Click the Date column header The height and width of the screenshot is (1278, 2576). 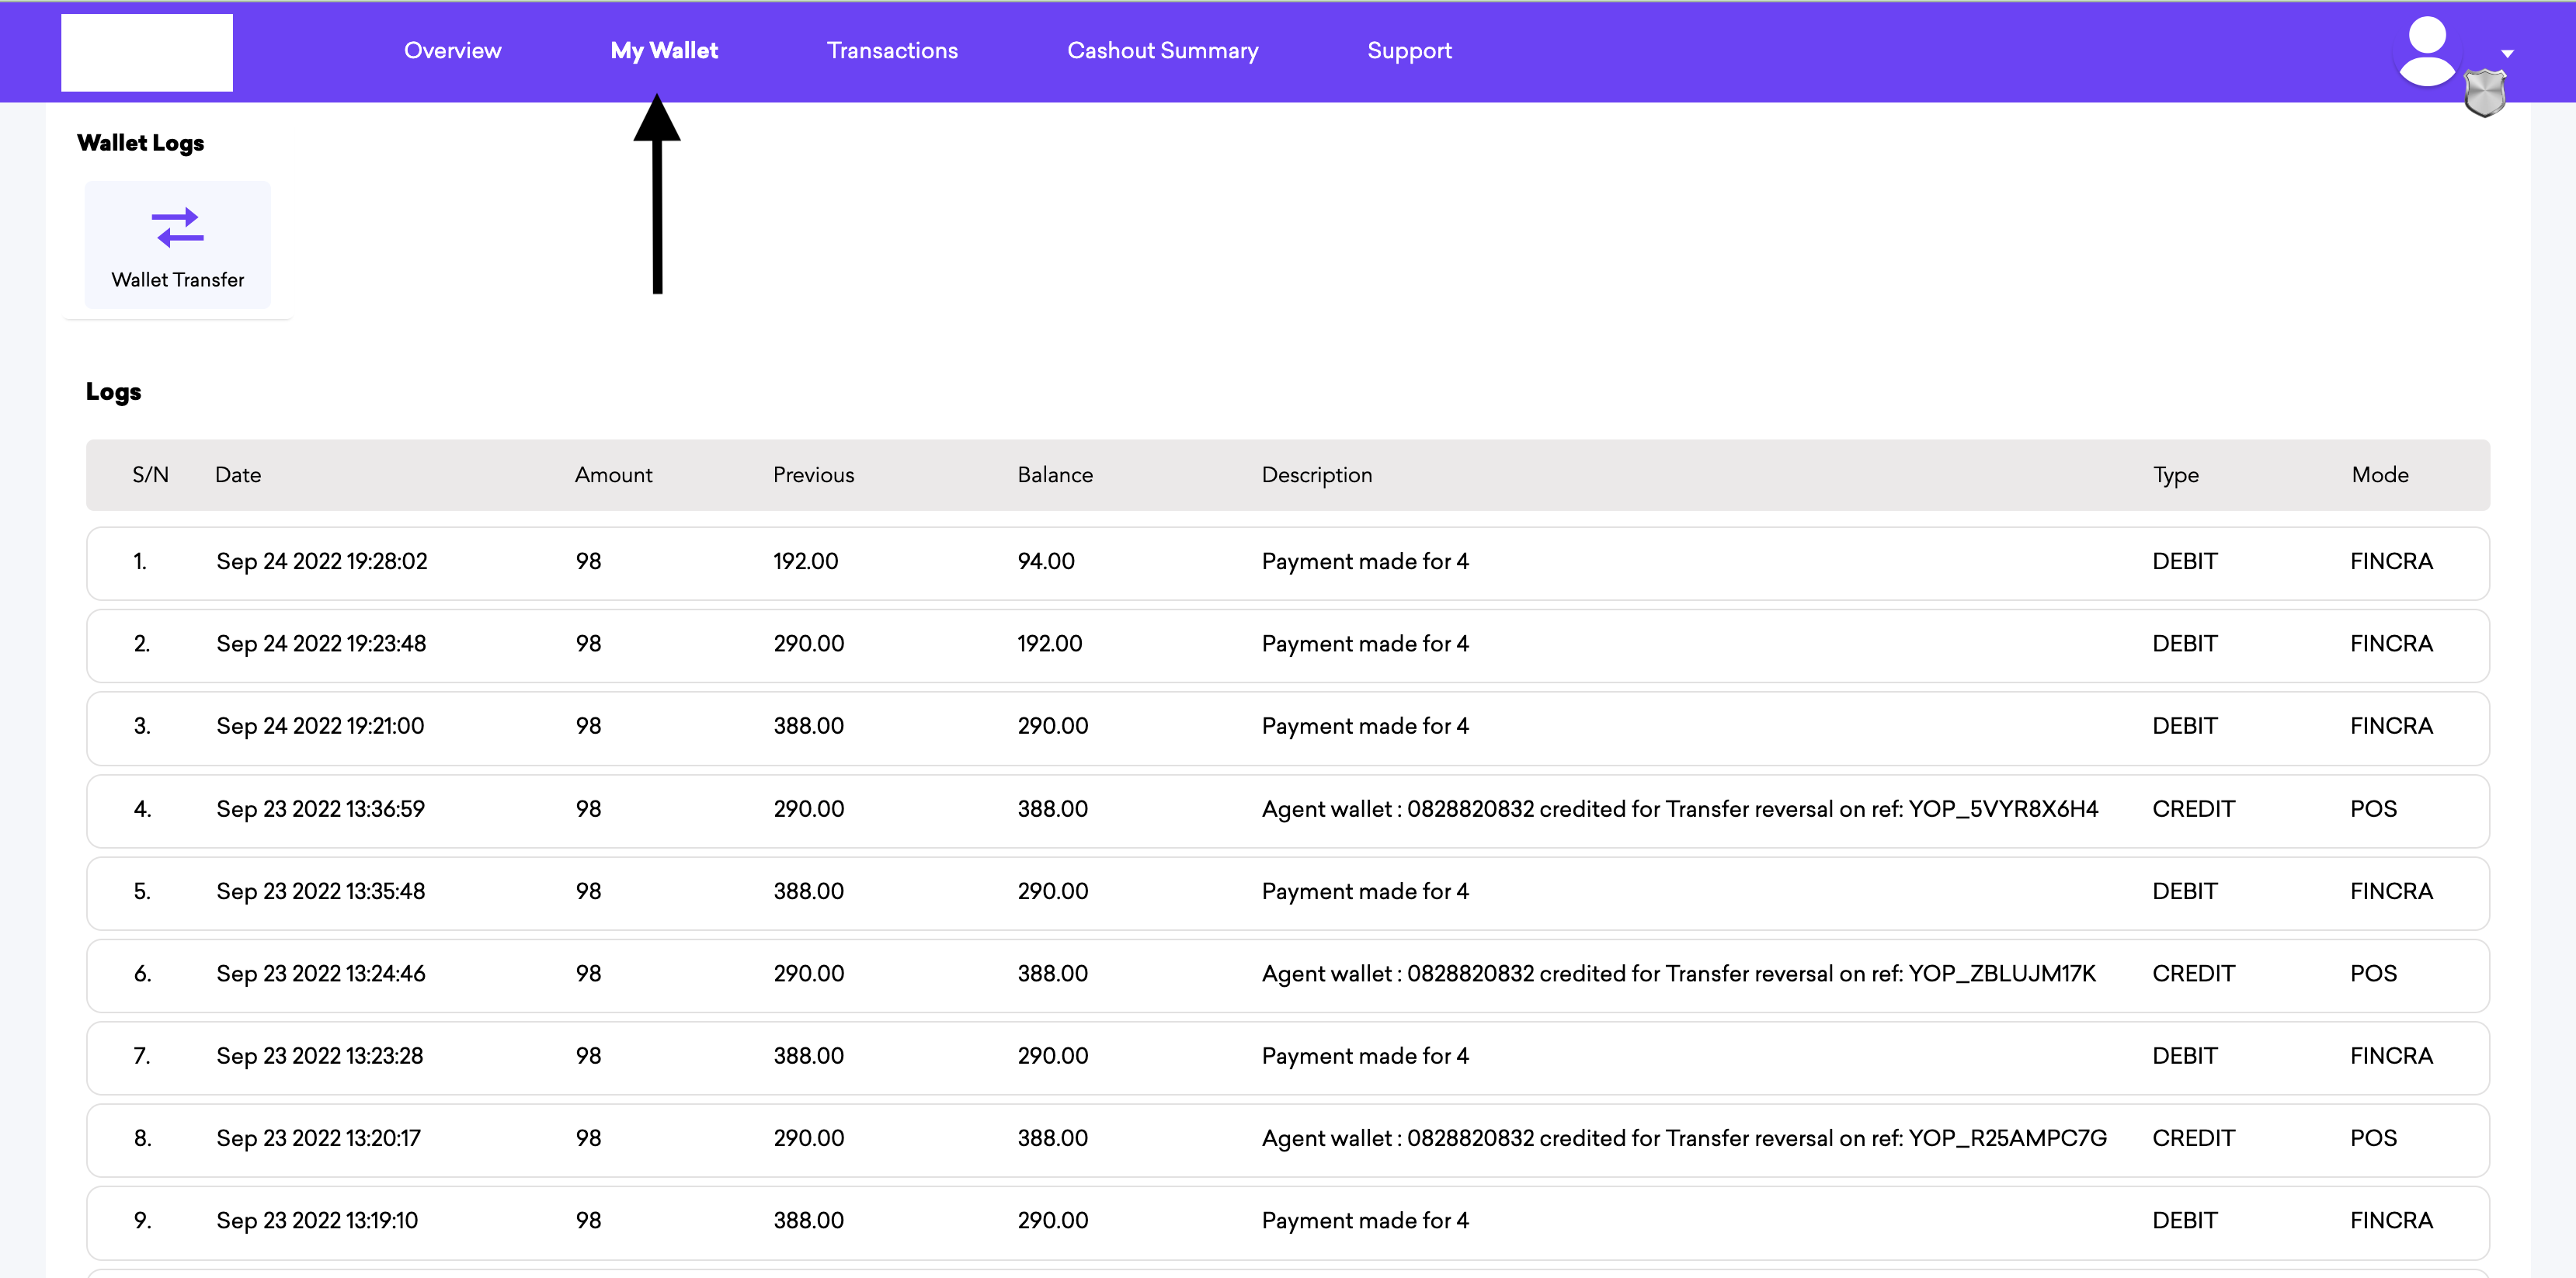[238, 475]
